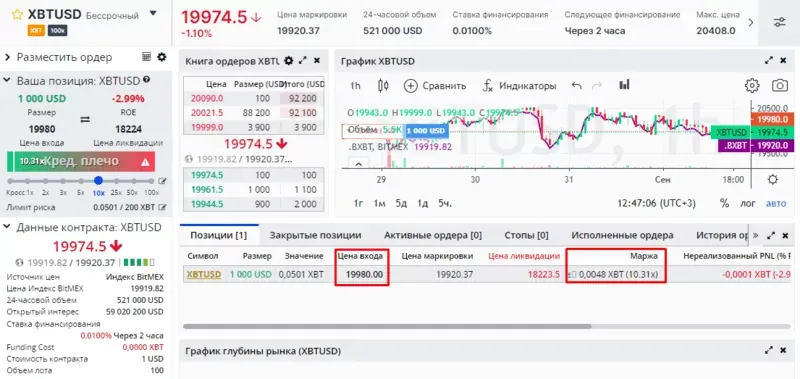Close the График глубины рынка panel
The image size is (800, 379).
click(x=783, y=350)
